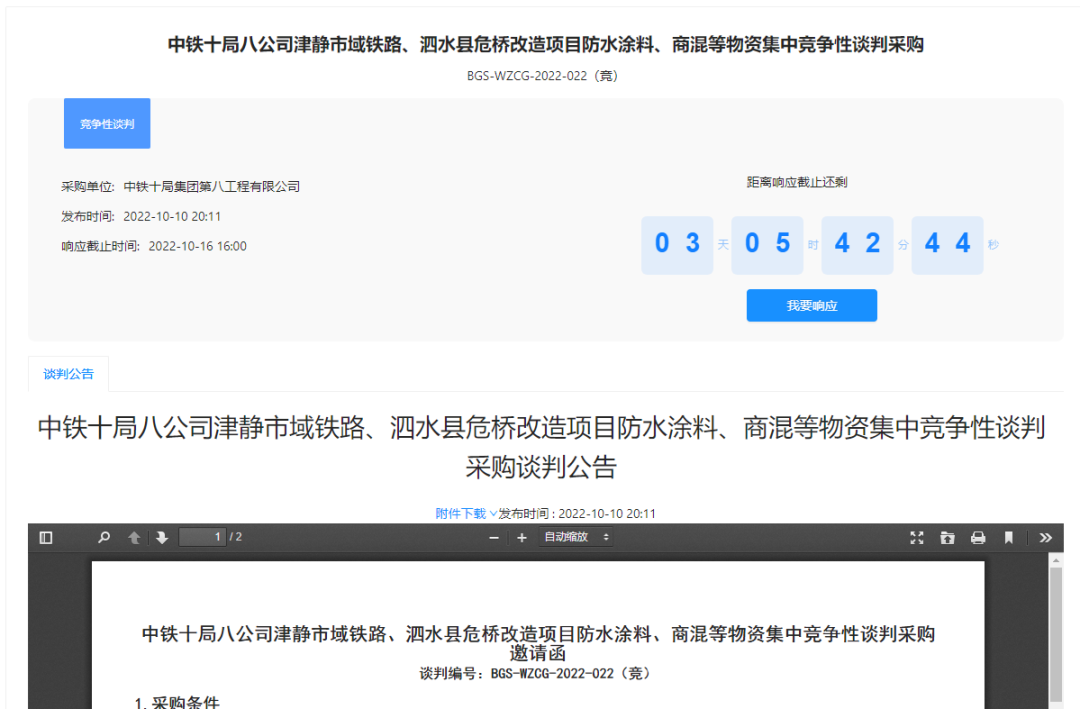Click the 距离响应截止还剩 countdown label
Image resolution: width=1080 pixels, height=709 pixels.
click(797, 182)
